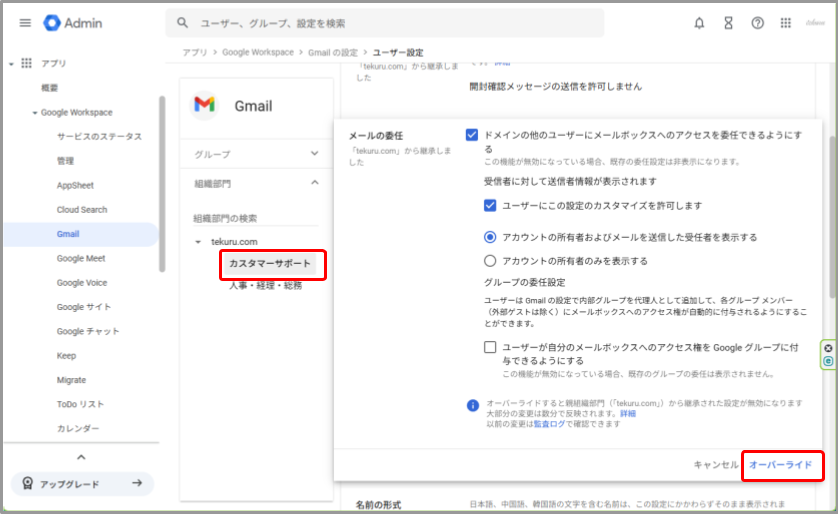Open the Google apps grid

tap(785, 23)
